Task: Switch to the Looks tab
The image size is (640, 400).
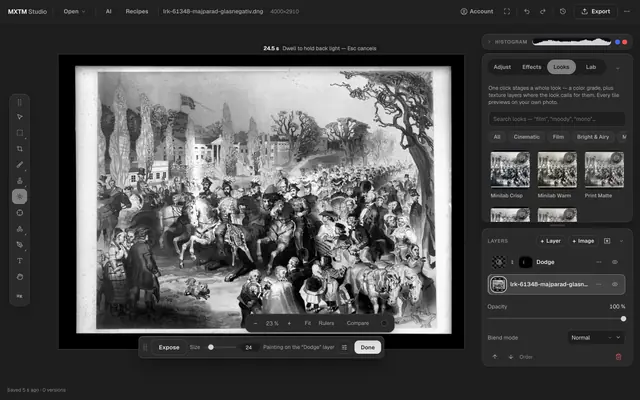Action: pyautogui.click(x=561, y=67)
